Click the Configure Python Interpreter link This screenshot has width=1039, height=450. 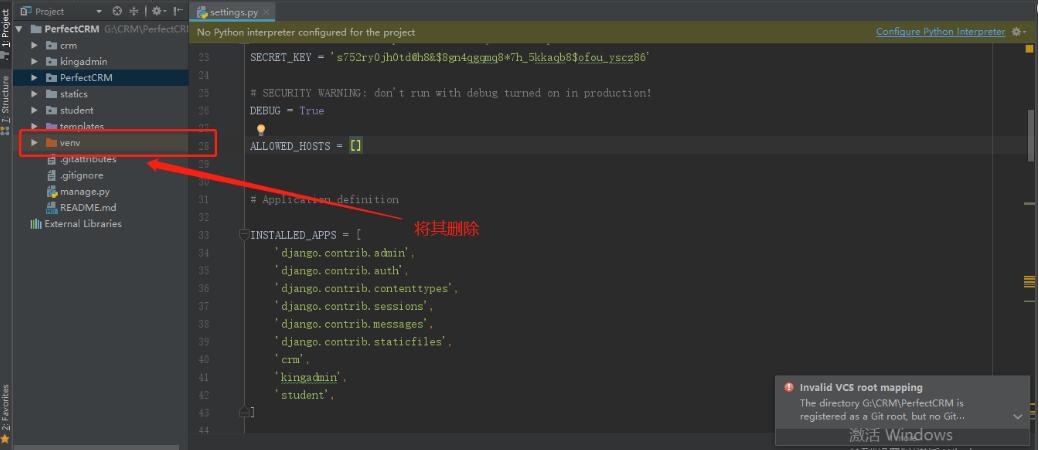click(x=940, y=32)
